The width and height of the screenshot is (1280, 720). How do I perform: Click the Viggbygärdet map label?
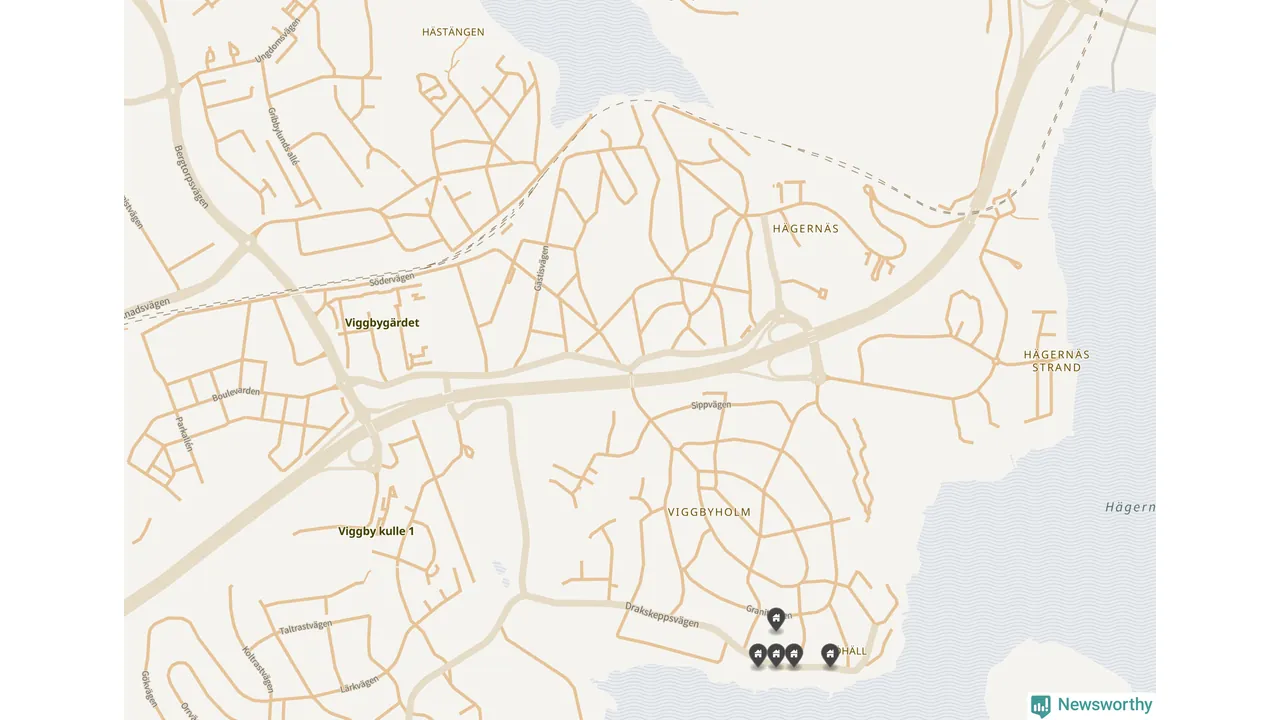tap(382, 323)
